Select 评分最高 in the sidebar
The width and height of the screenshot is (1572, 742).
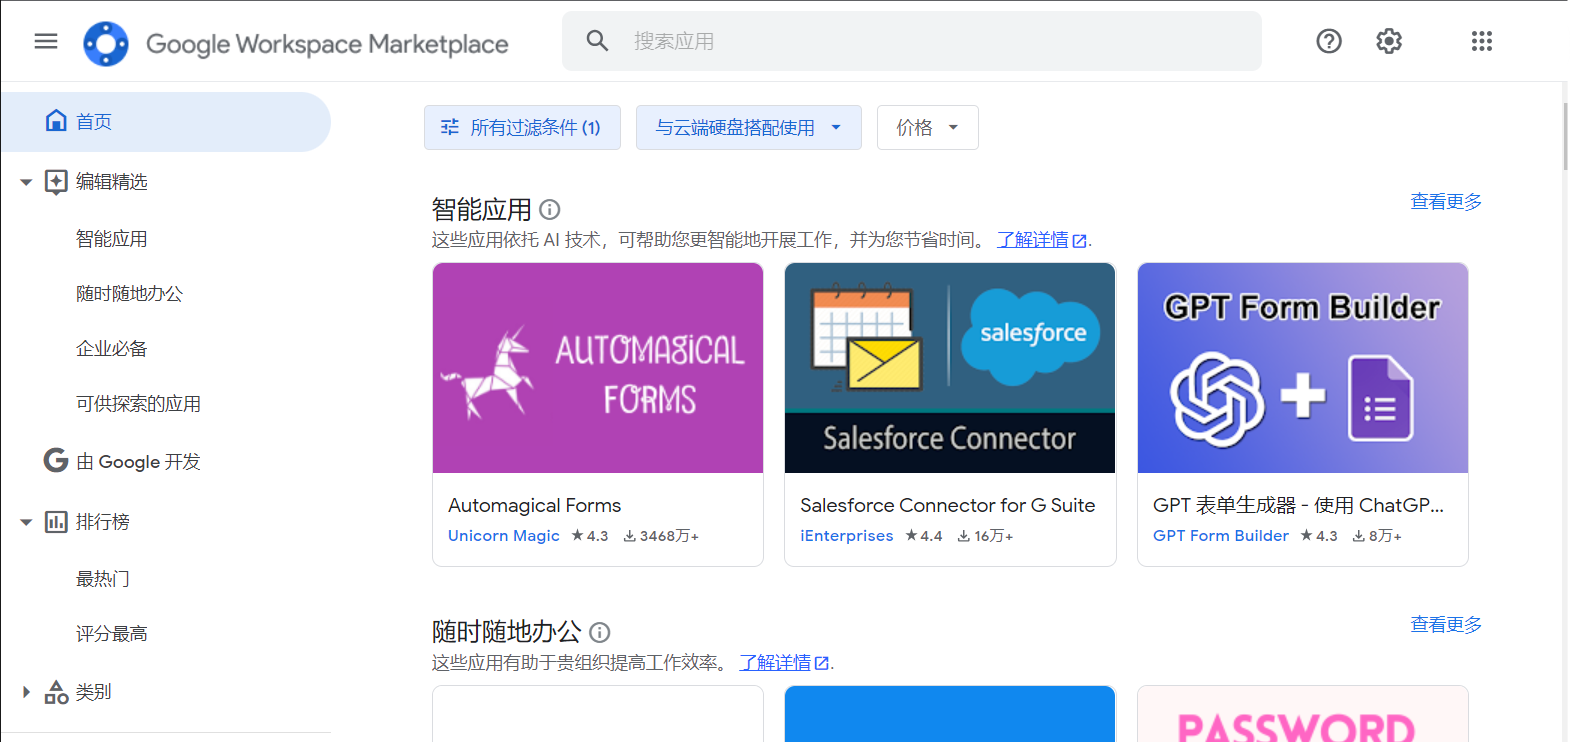pos(112,634)
